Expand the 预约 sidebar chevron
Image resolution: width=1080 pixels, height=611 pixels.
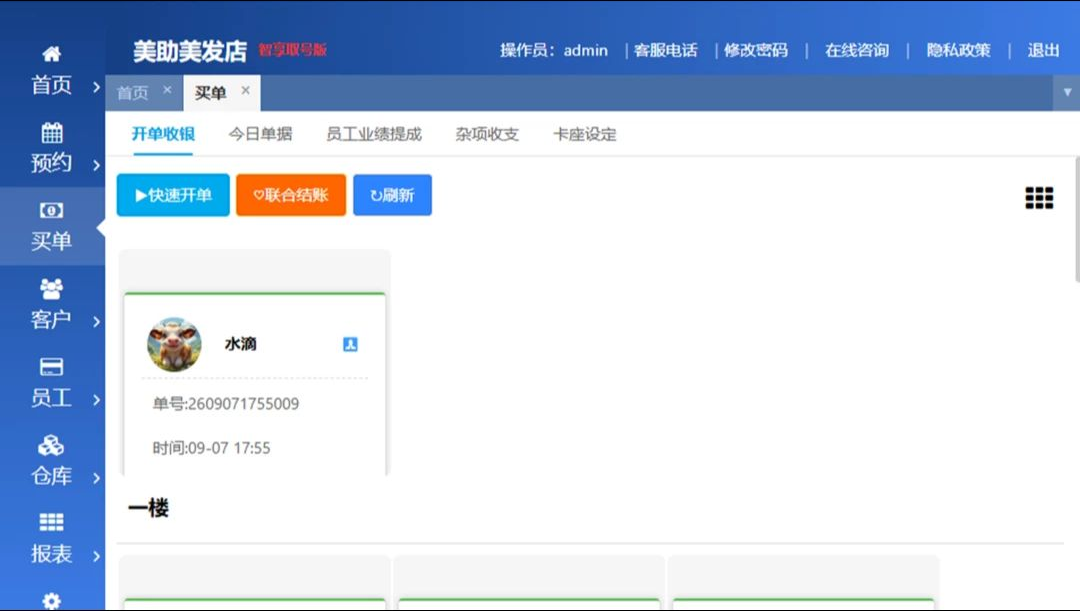(96, 165)
